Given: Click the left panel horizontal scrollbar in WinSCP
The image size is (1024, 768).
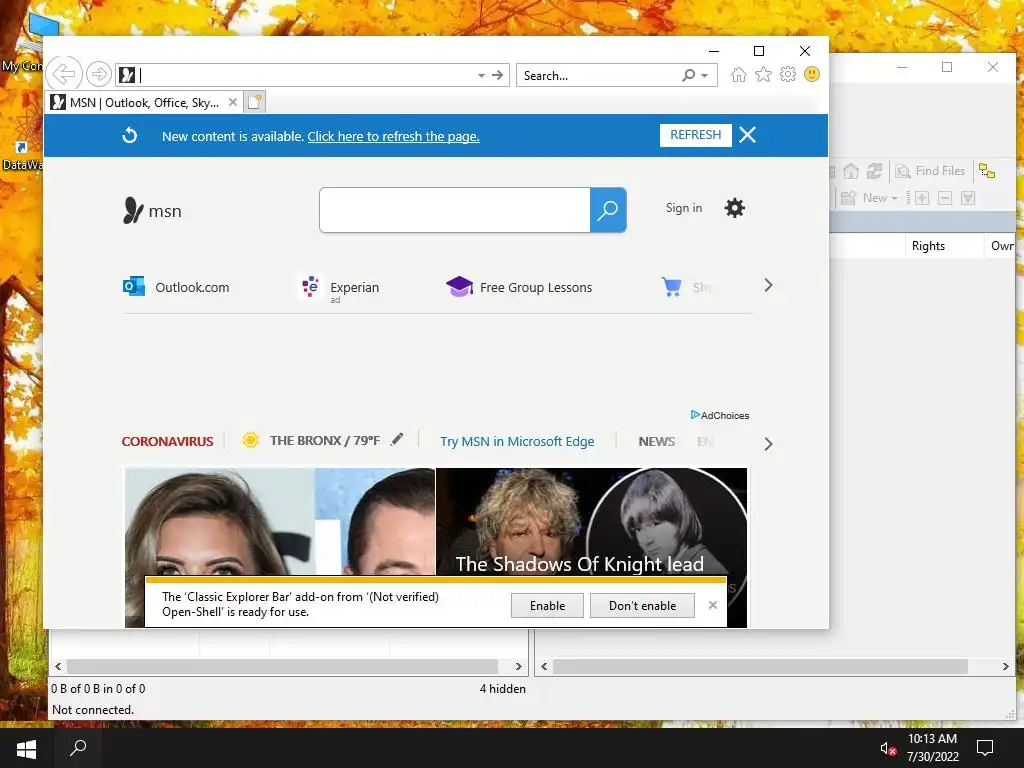Looking at the screenshot, I should 281,666.
